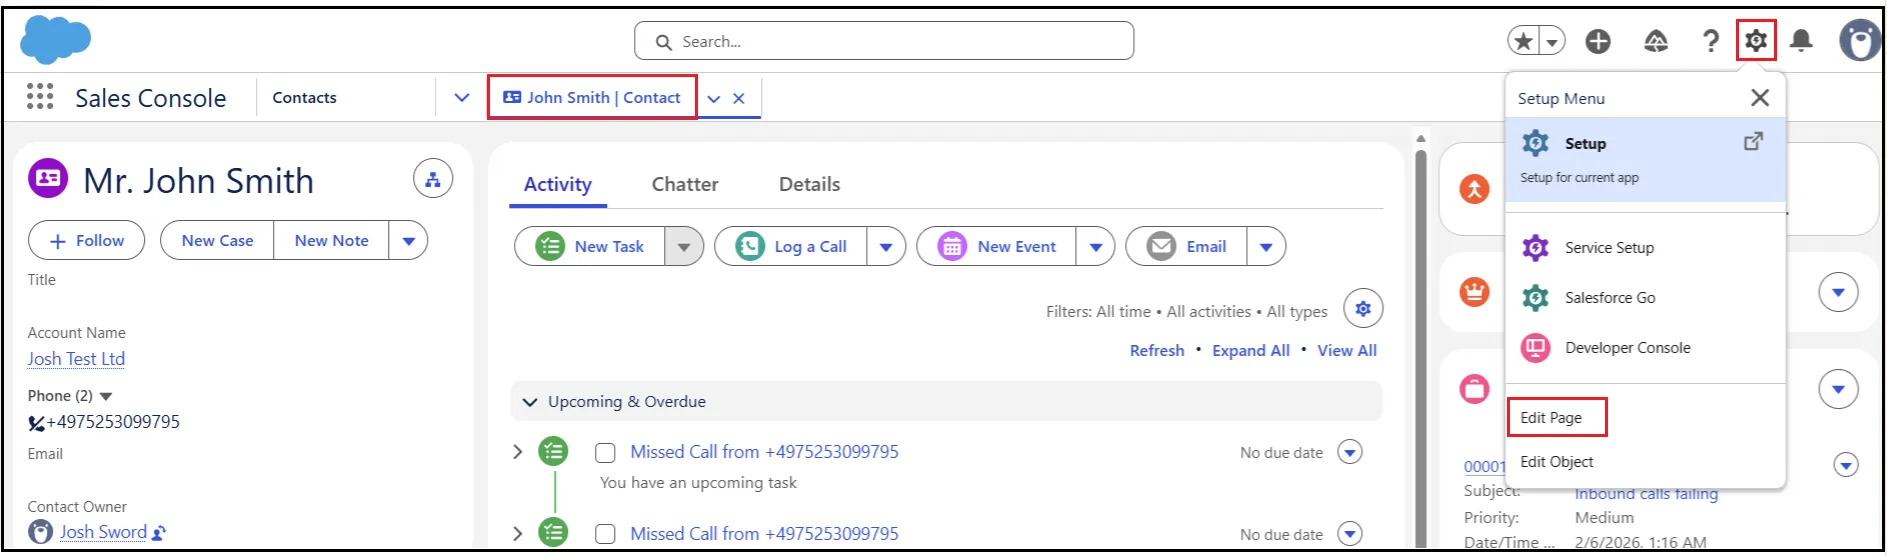Click the Setup gear icon
Screen dimensions: 1887x556
(1756, 41)
